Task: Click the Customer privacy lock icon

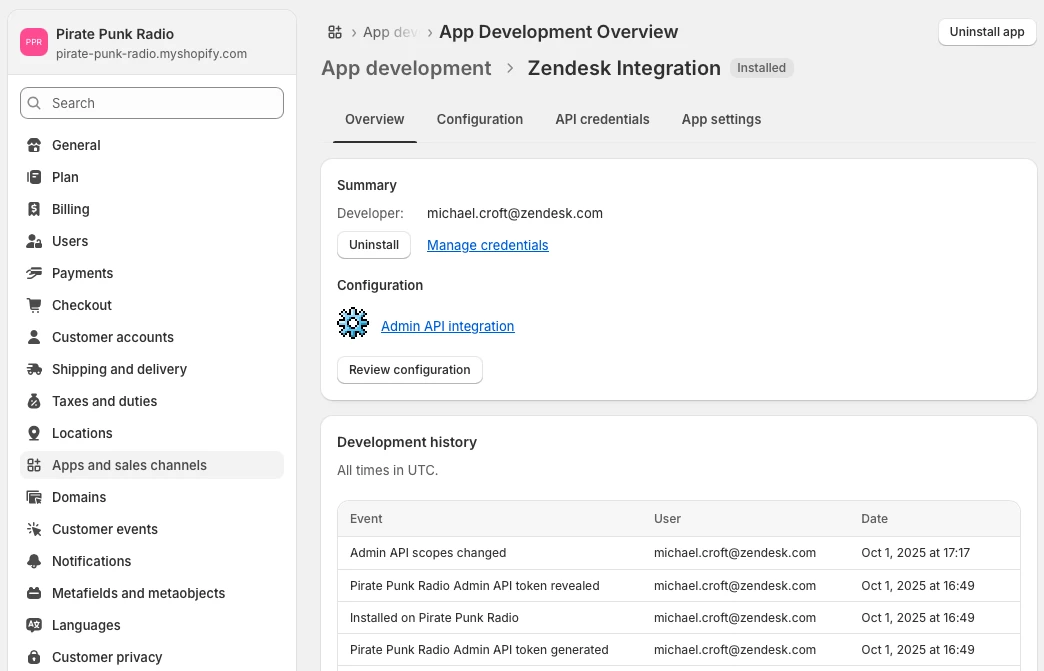Action: [x=34, y=657]
